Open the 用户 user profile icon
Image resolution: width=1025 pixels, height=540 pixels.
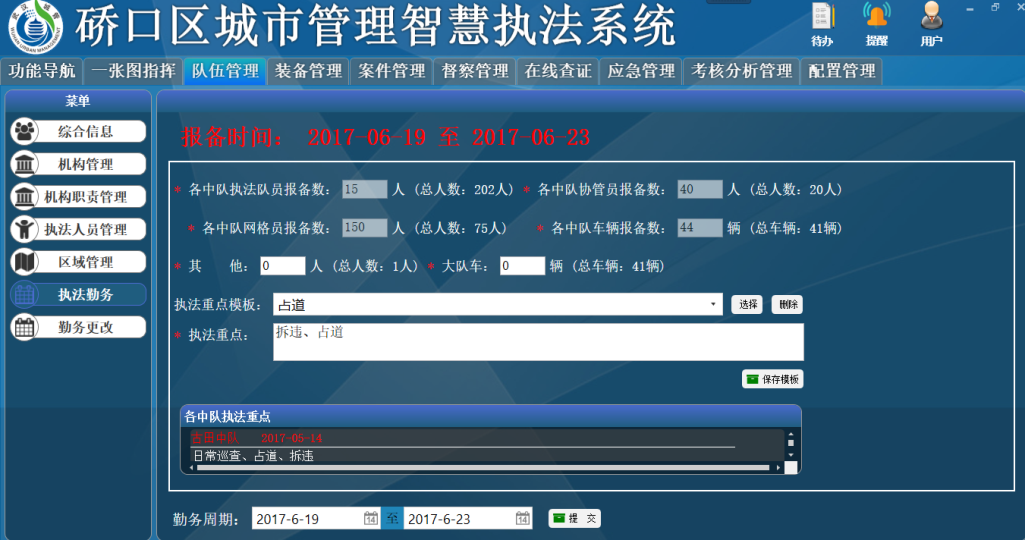(x=931, y=23)
